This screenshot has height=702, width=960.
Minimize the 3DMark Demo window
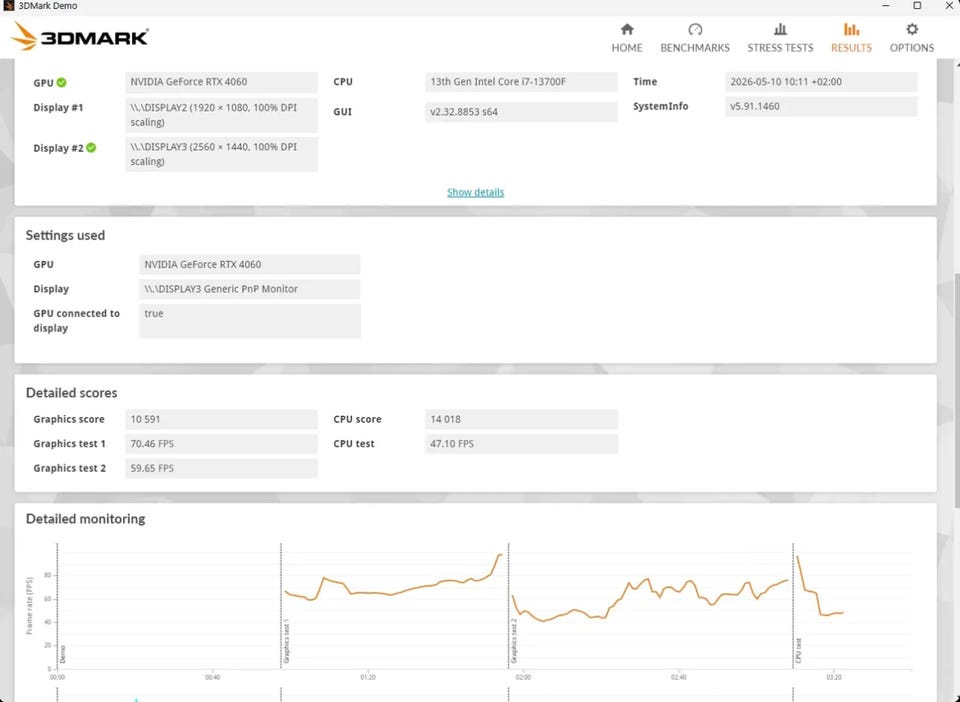885,6
